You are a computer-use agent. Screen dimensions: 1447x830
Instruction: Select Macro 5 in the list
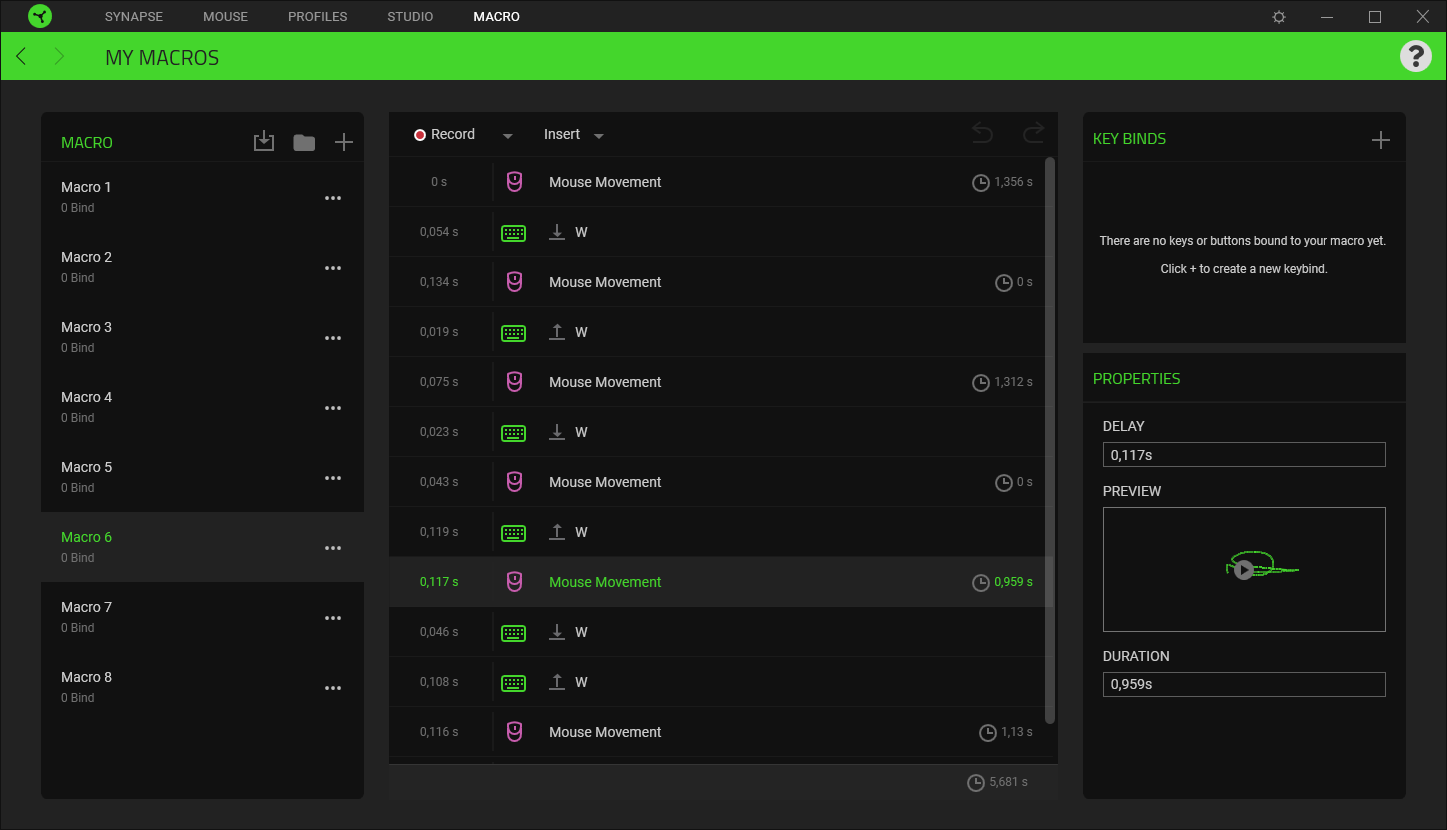click(x=202, y=477)
